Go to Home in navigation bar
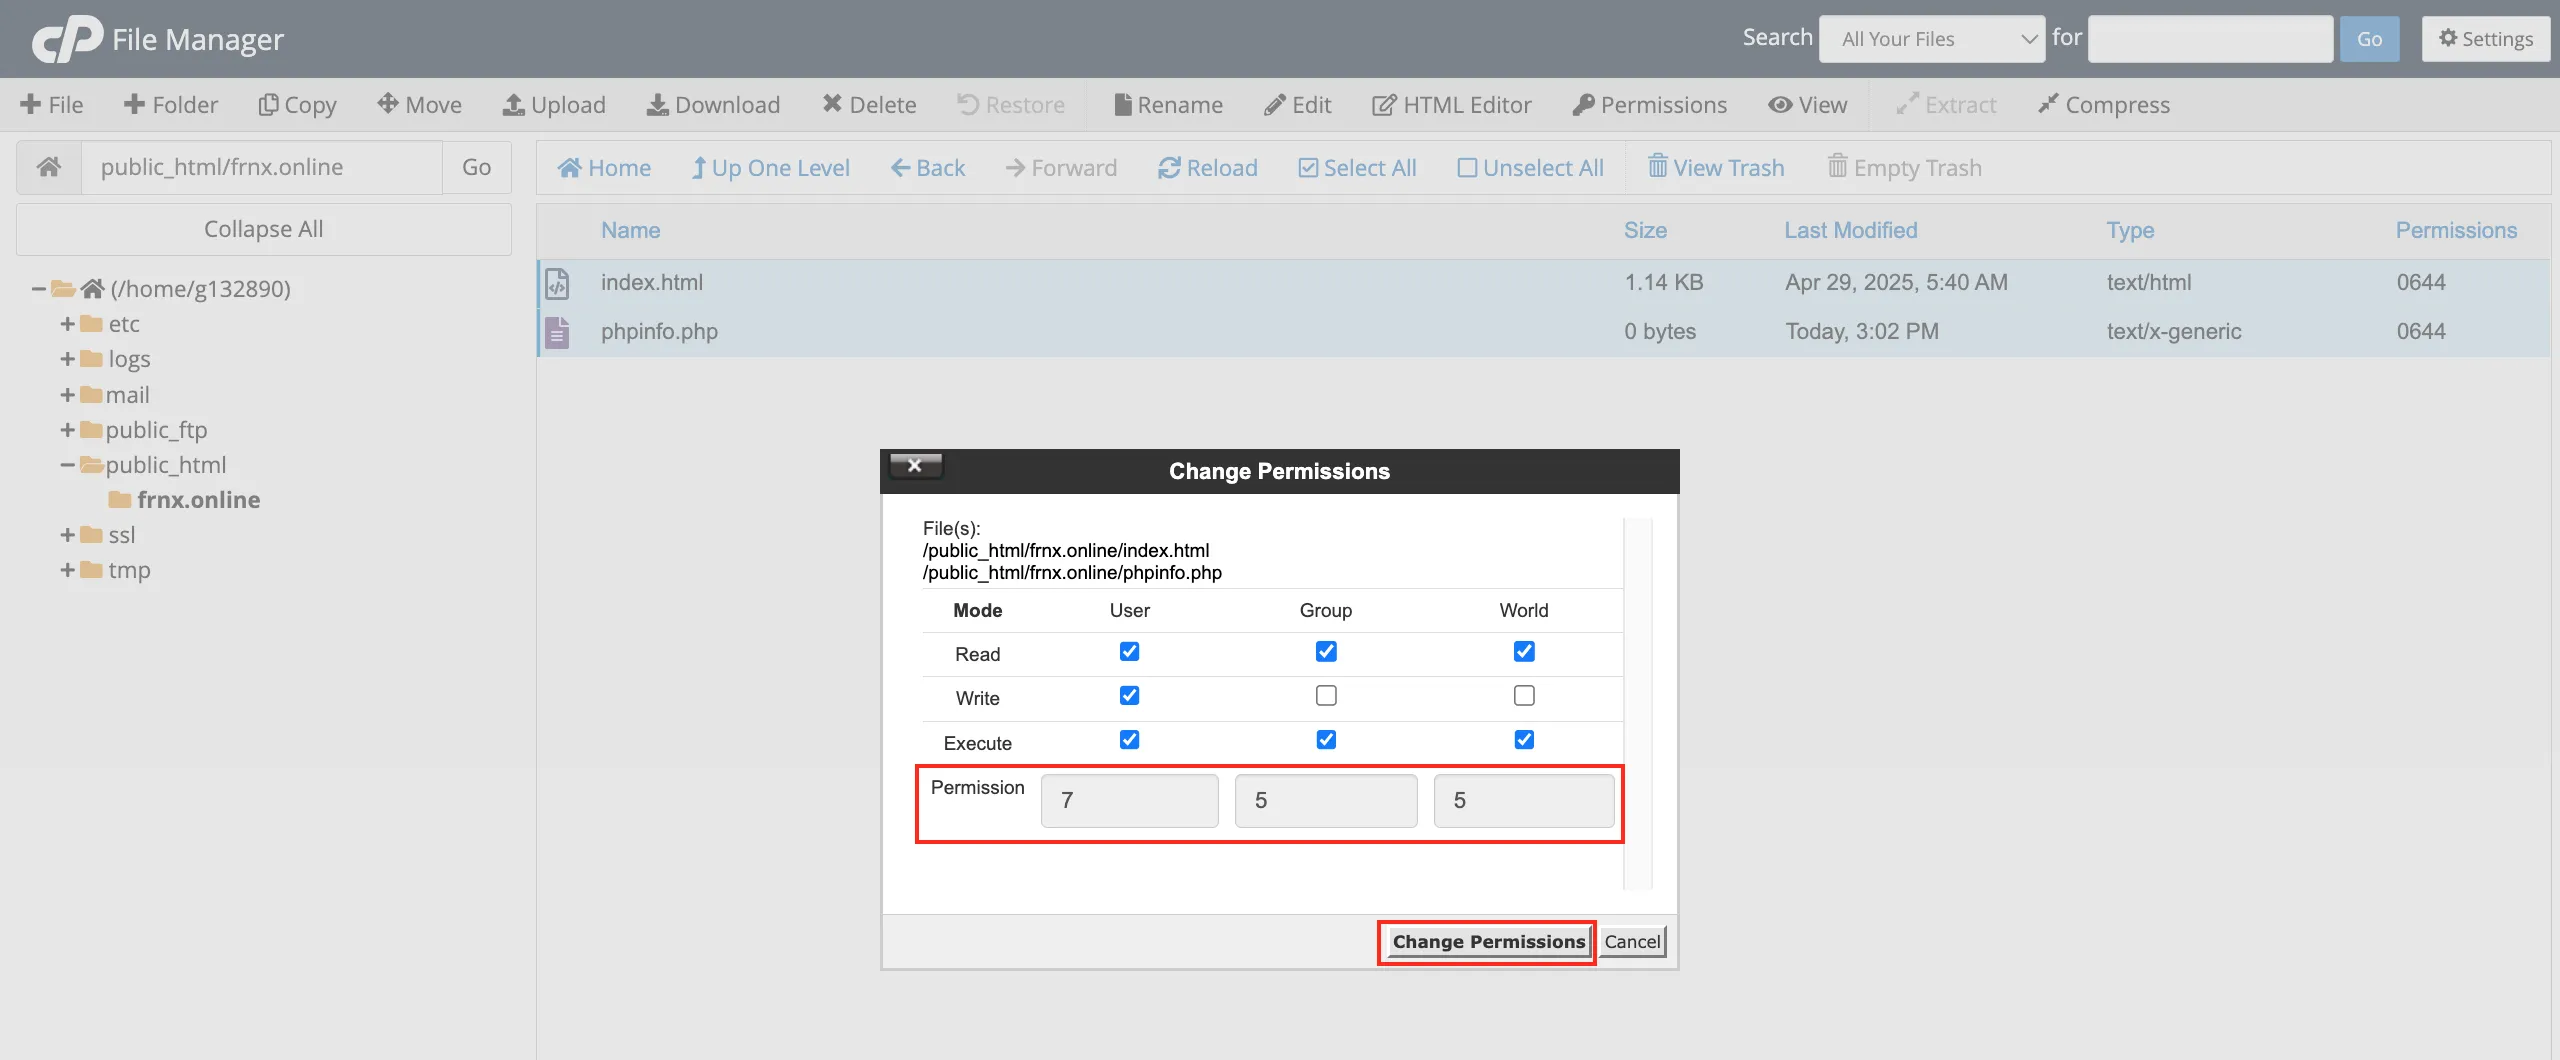 pyautogui.click(x=605, y=168)
